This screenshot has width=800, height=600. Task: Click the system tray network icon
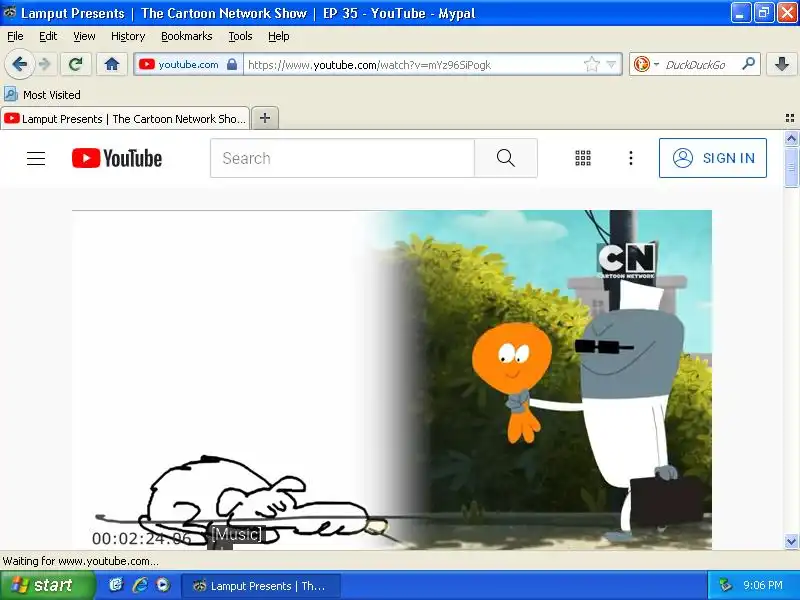[725, 585]
